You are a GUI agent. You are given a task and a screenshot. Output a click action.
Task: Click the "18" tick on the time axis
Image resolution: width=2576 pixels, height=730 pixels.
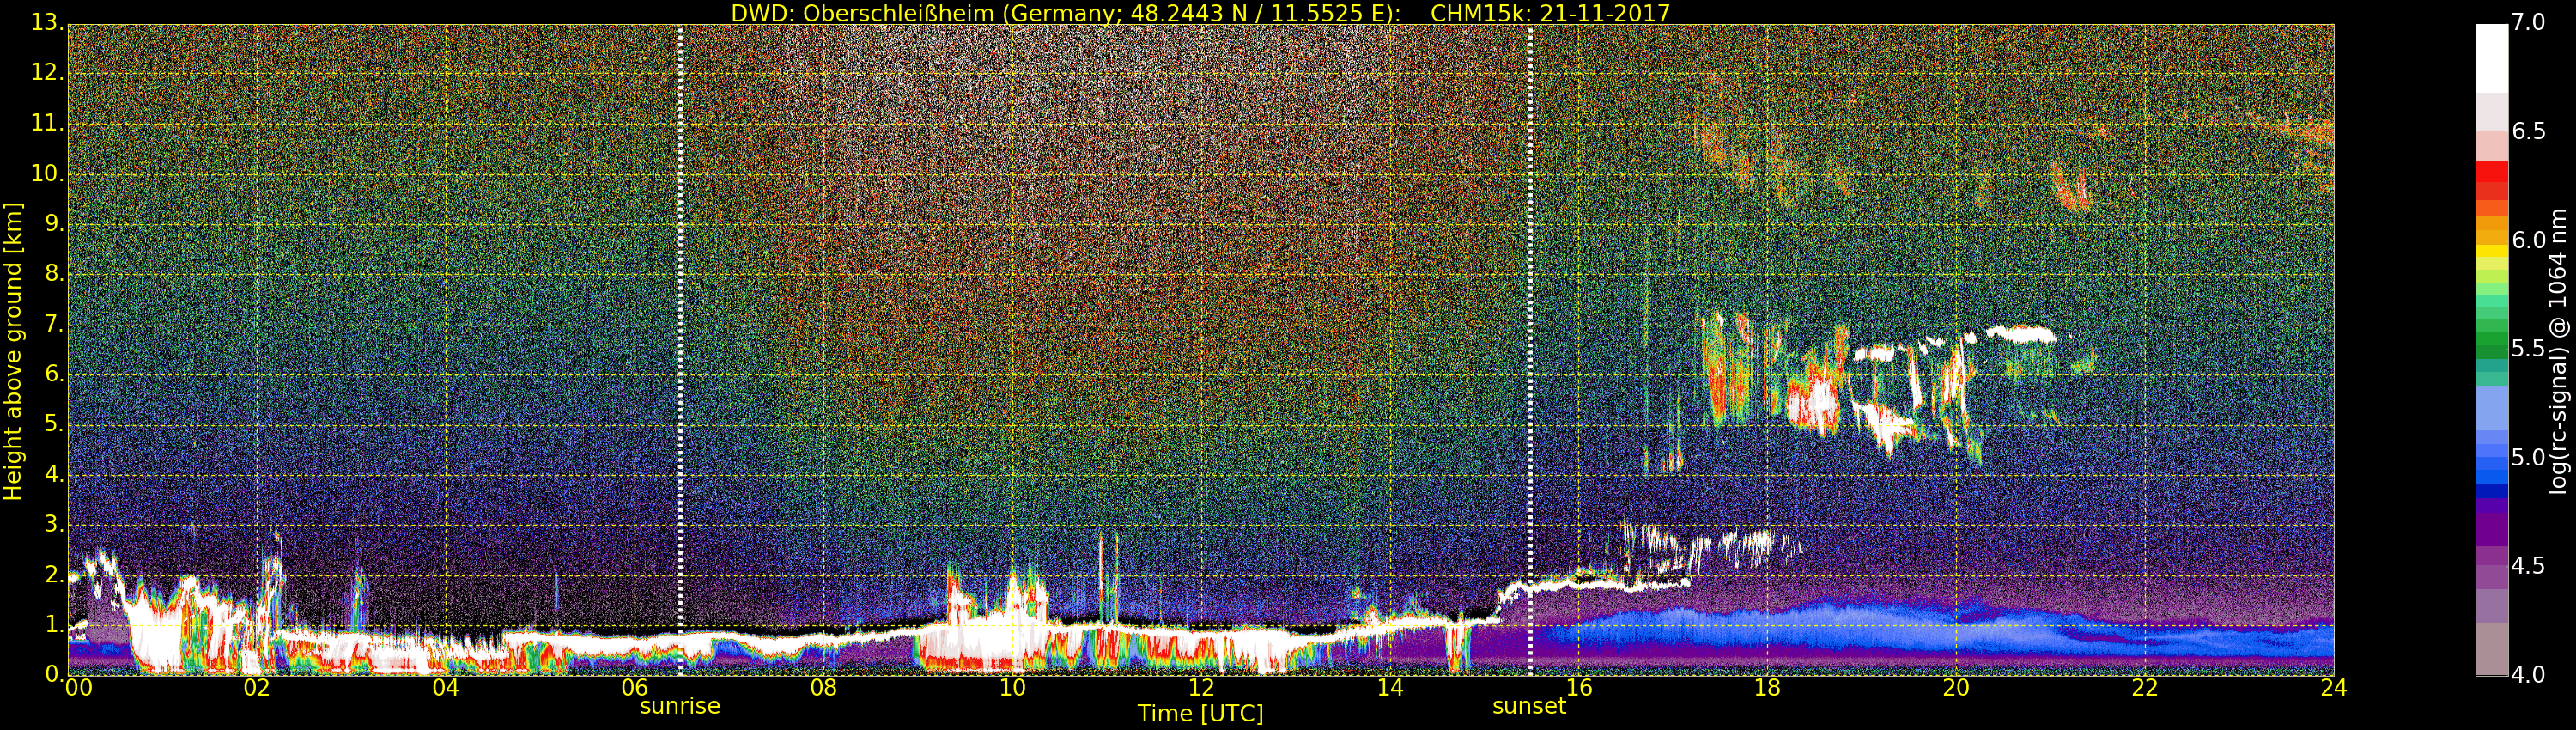1767,688
